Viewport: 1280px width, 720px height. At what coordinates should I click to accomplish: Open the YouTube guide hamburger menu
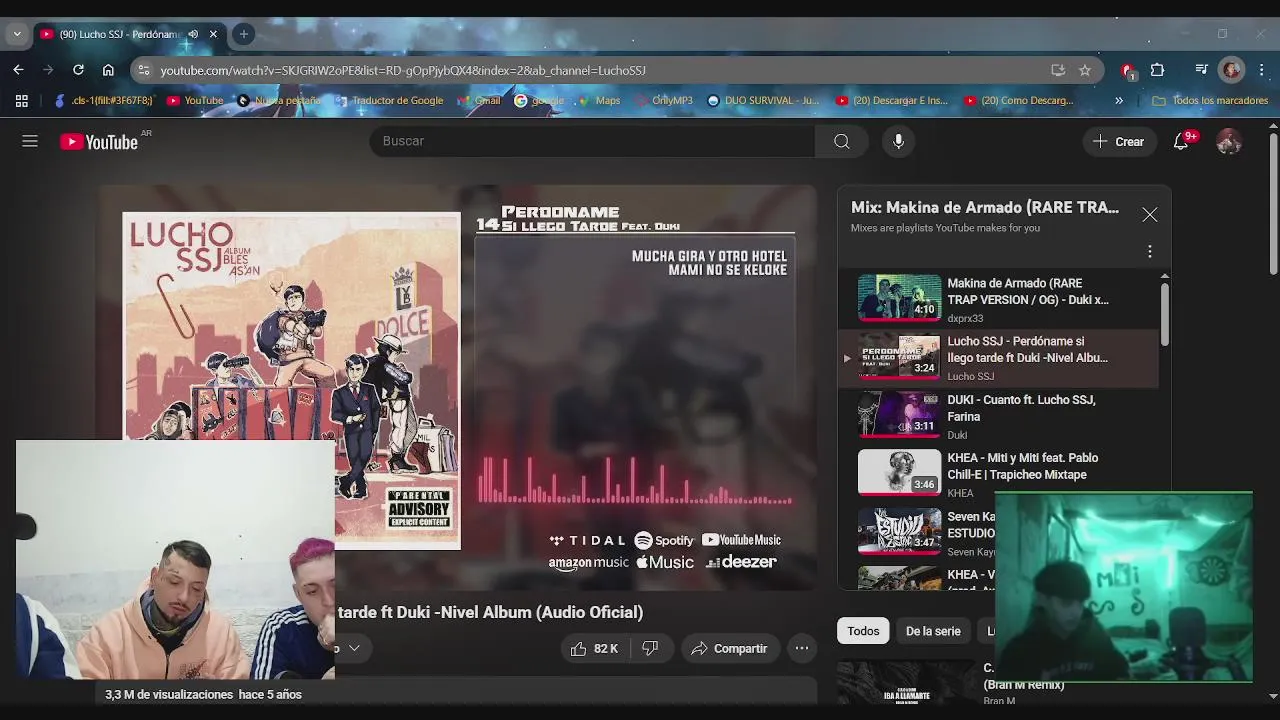tap(30, 141)
